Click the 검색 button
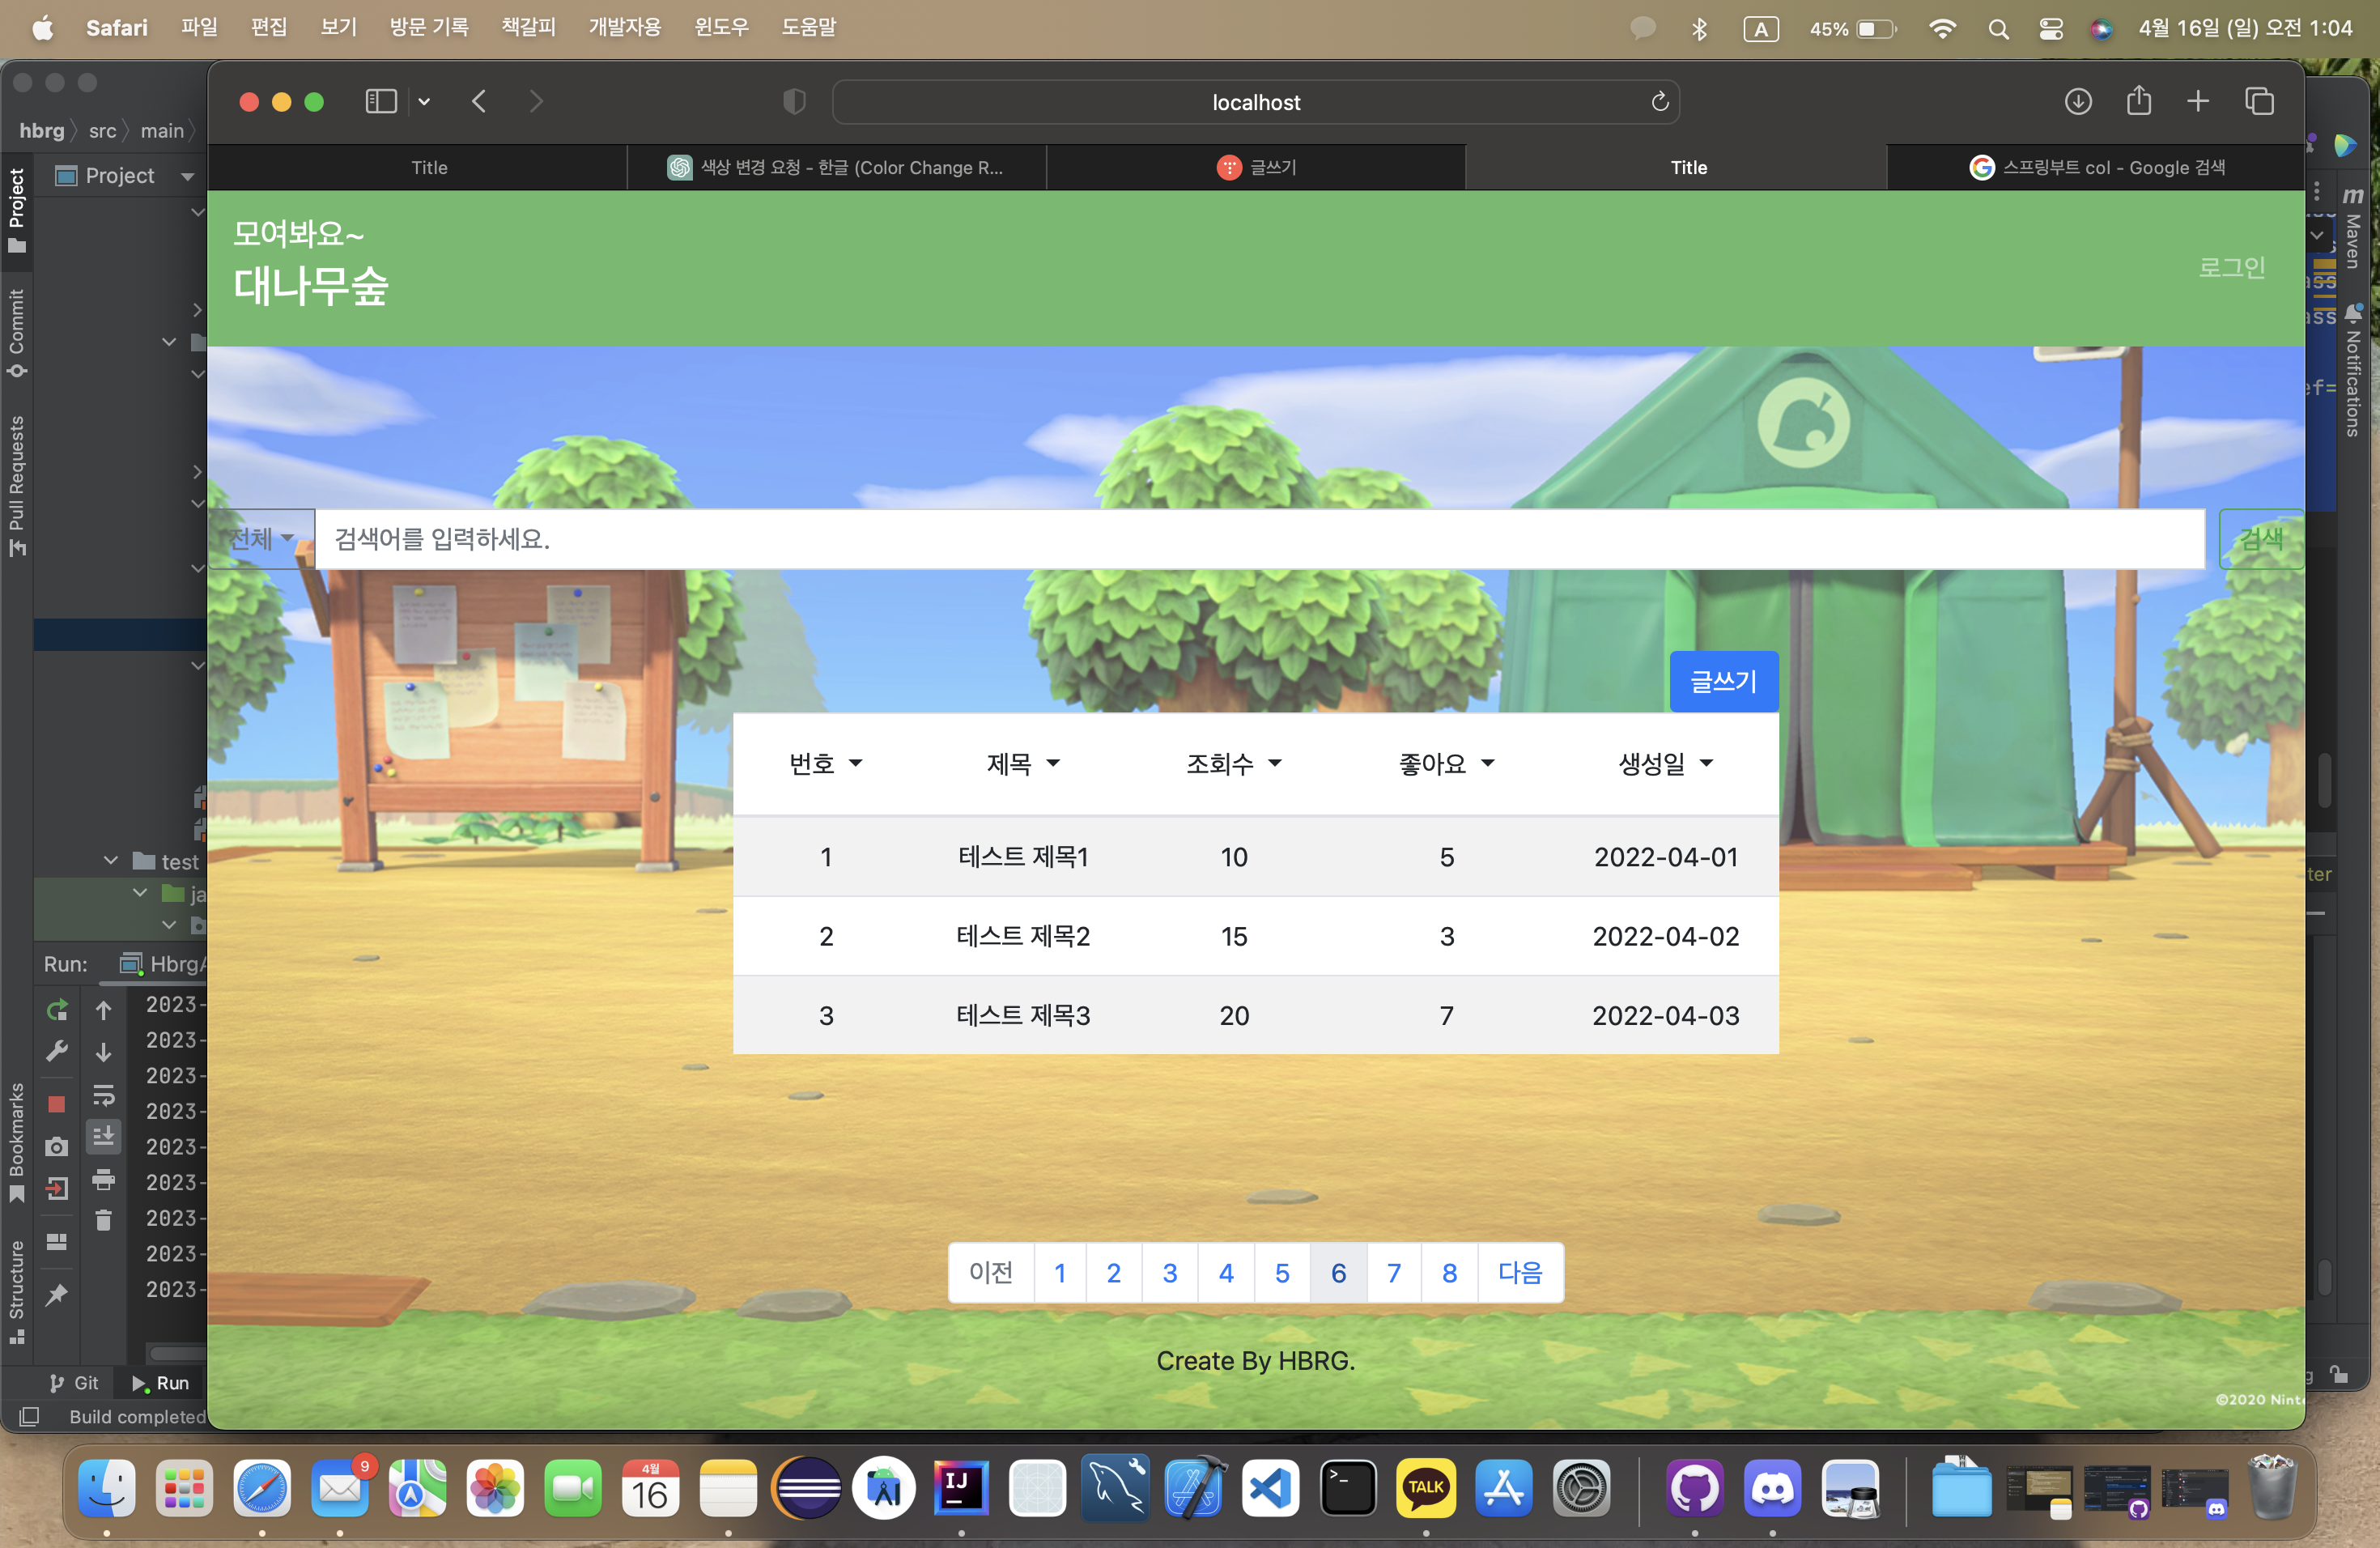2380x1548 pixels. 2260,539
